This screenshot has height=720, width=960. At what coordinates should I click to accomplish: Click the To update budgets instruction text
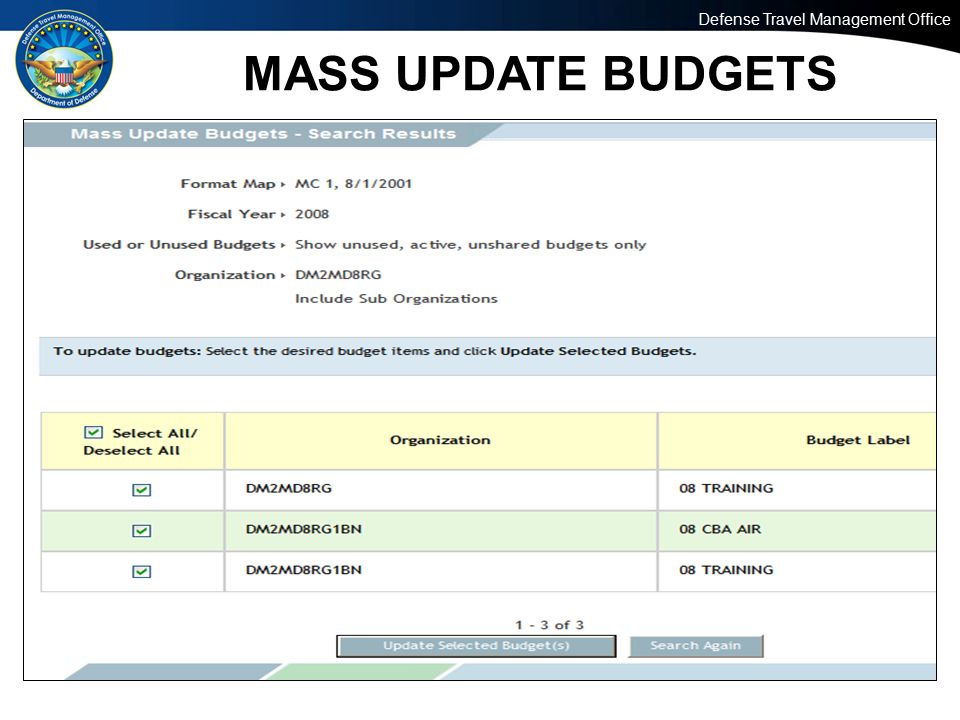point(375,351)
